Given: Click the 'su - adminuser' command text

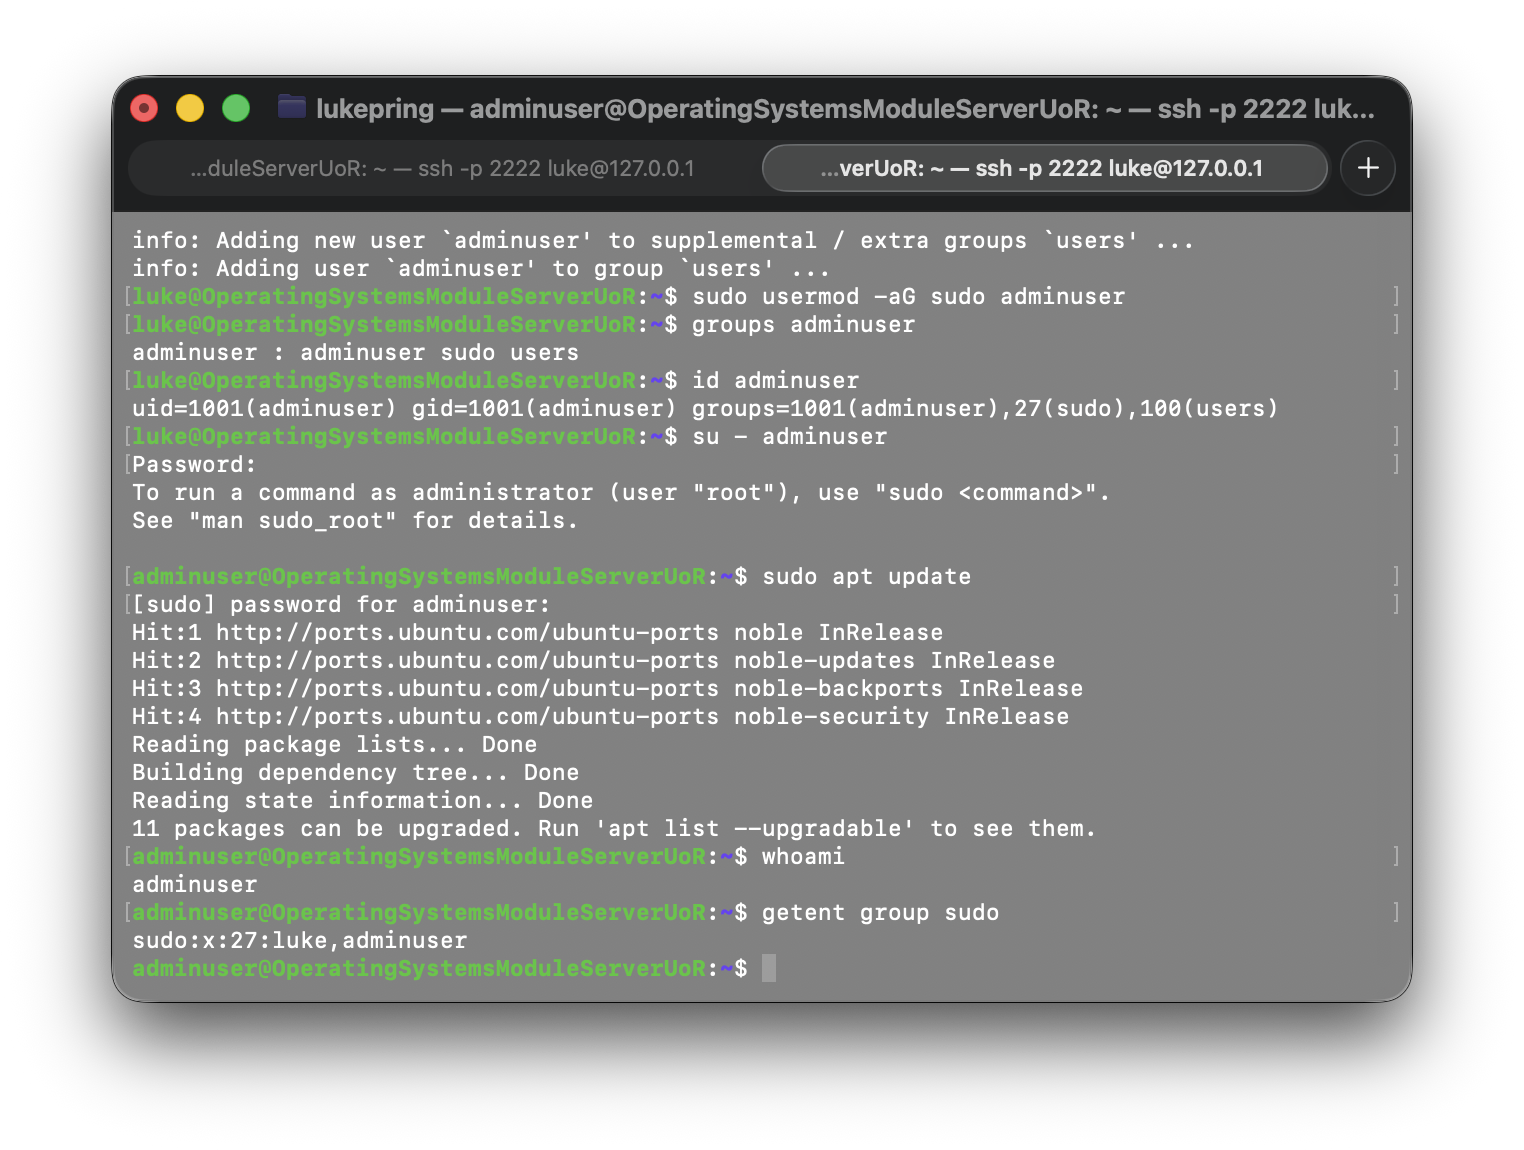Looking at the screenshot, I should (x=789, y=437).
